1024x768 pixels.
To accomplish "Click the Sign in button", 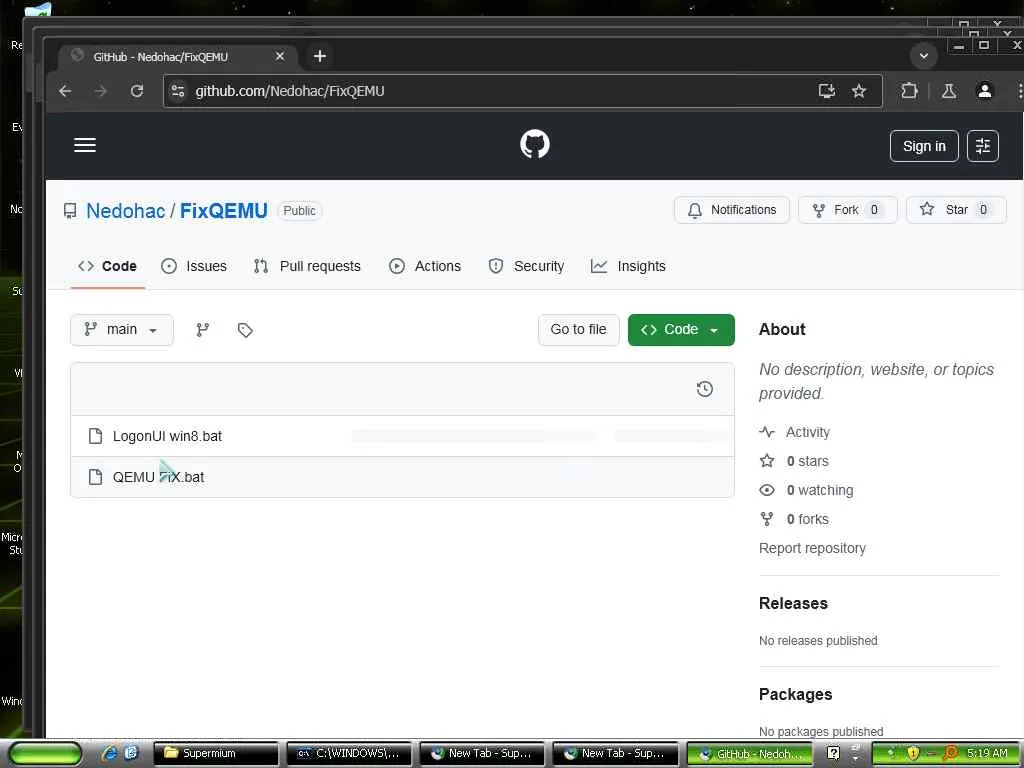I will point(923,146).
